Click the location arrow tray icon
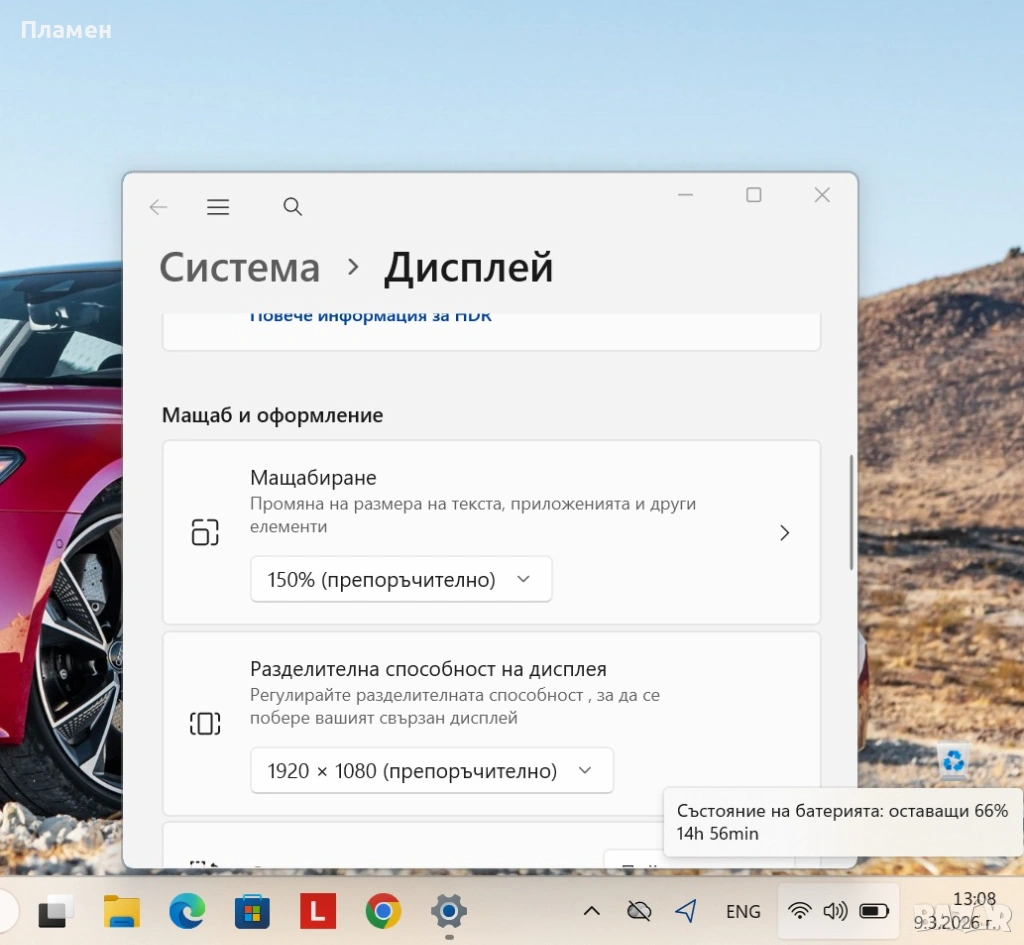 click(686, 911)
